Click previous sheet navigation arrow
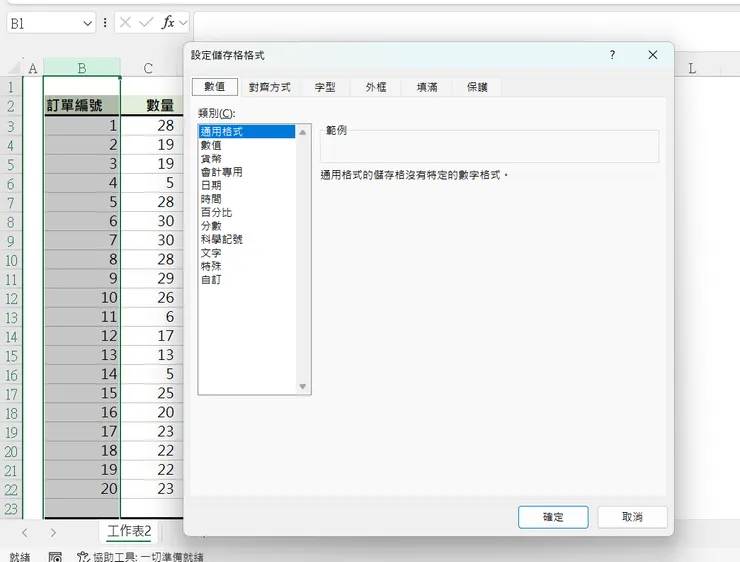Image resolution: width=740 pixels, height=562 pixels. [x=25, y=533]
